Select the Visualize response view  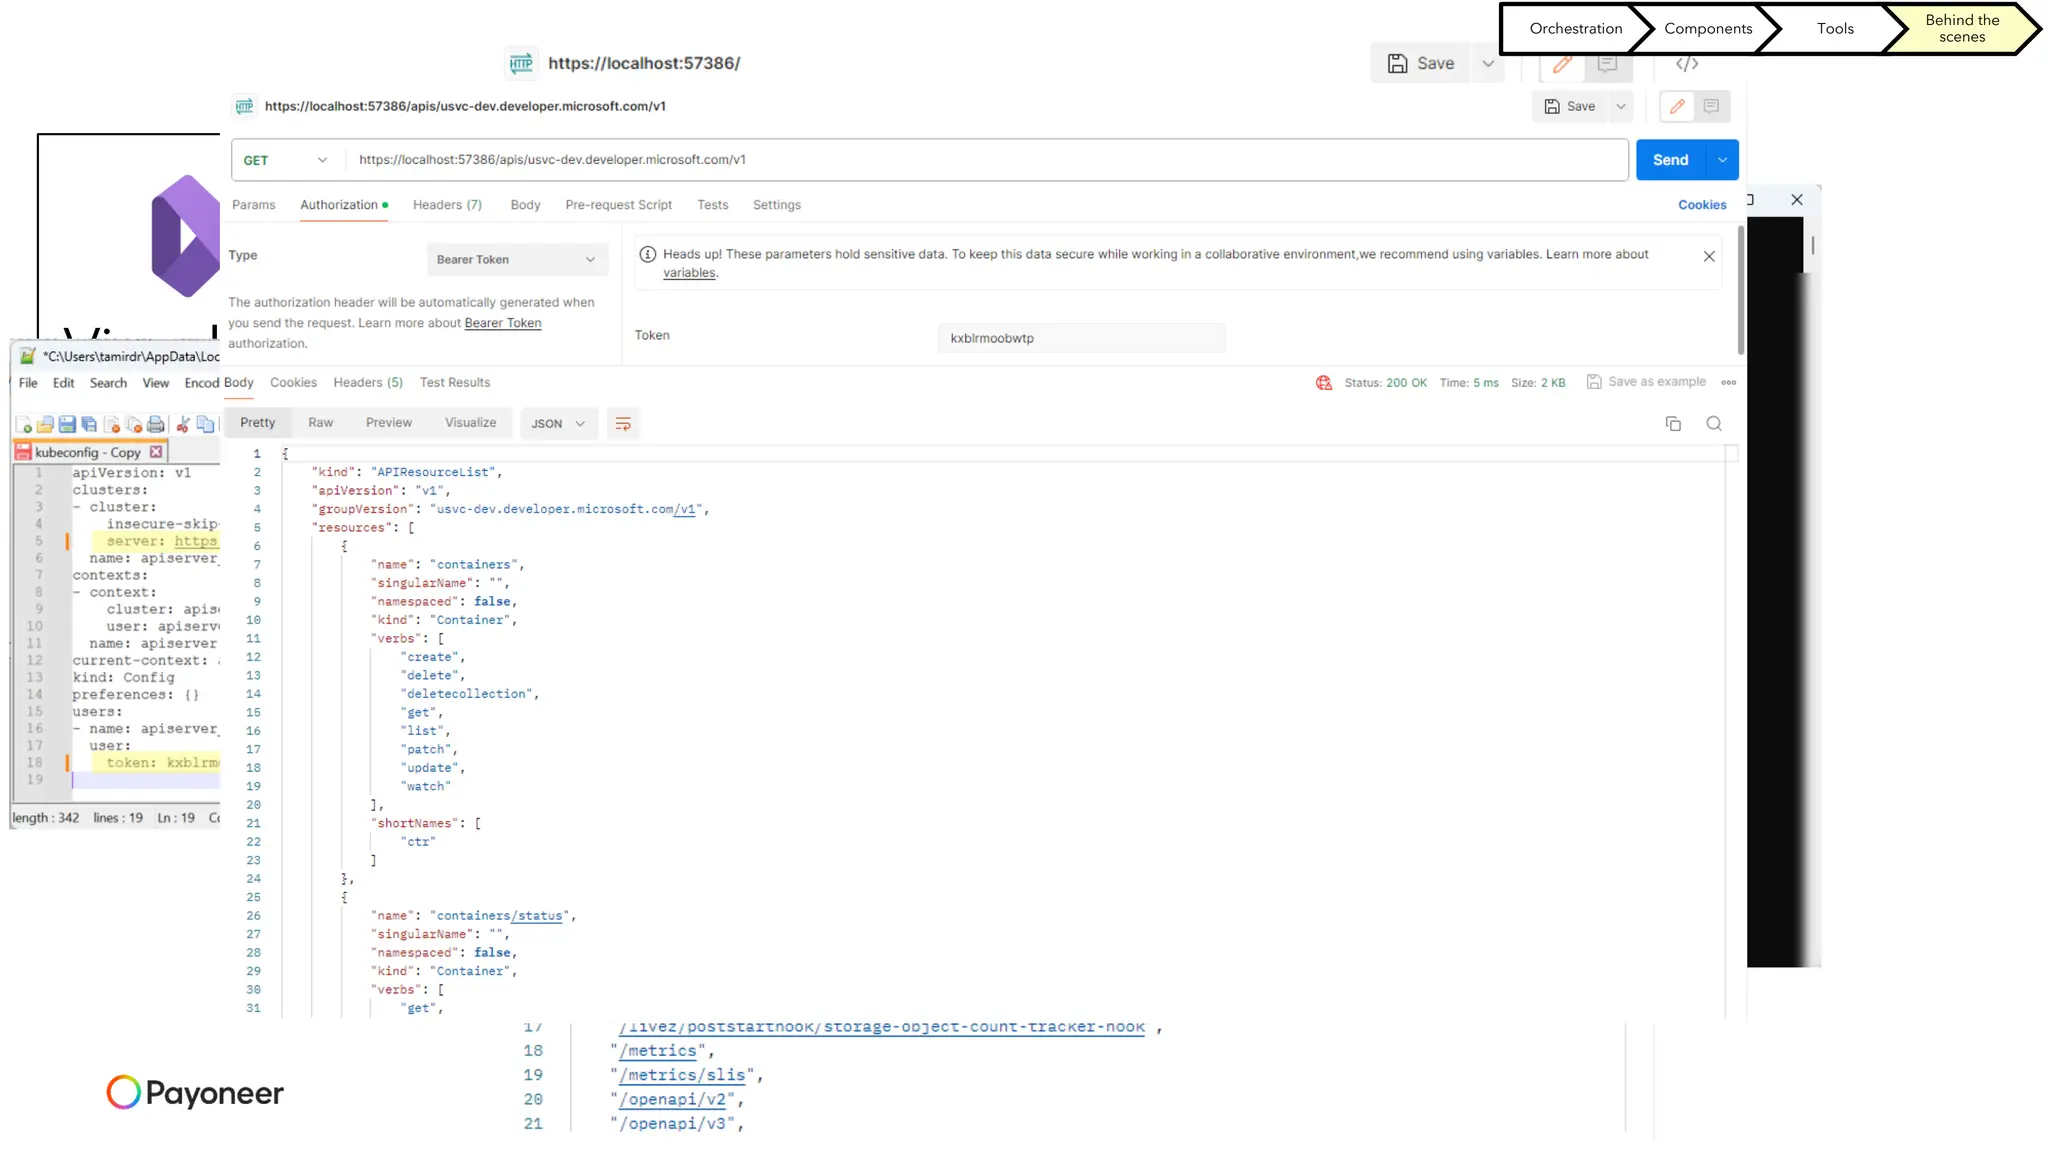click(470, 423)
